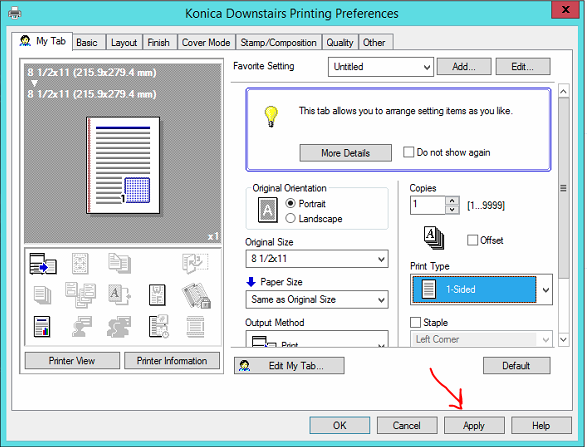Click the printer icon in title bar
This screenshot has height=447, width=587.
tap(15, 13)
